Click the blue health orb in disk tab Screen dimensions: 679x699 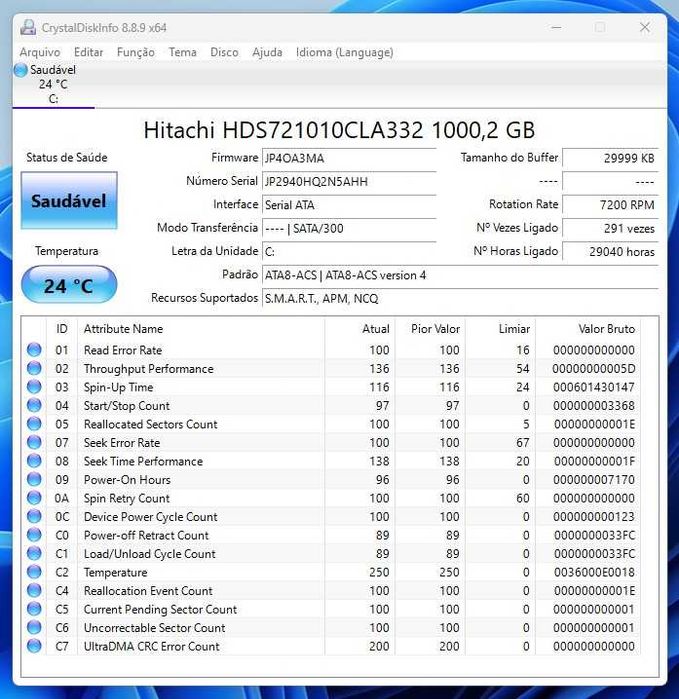[x=21, y=70]
